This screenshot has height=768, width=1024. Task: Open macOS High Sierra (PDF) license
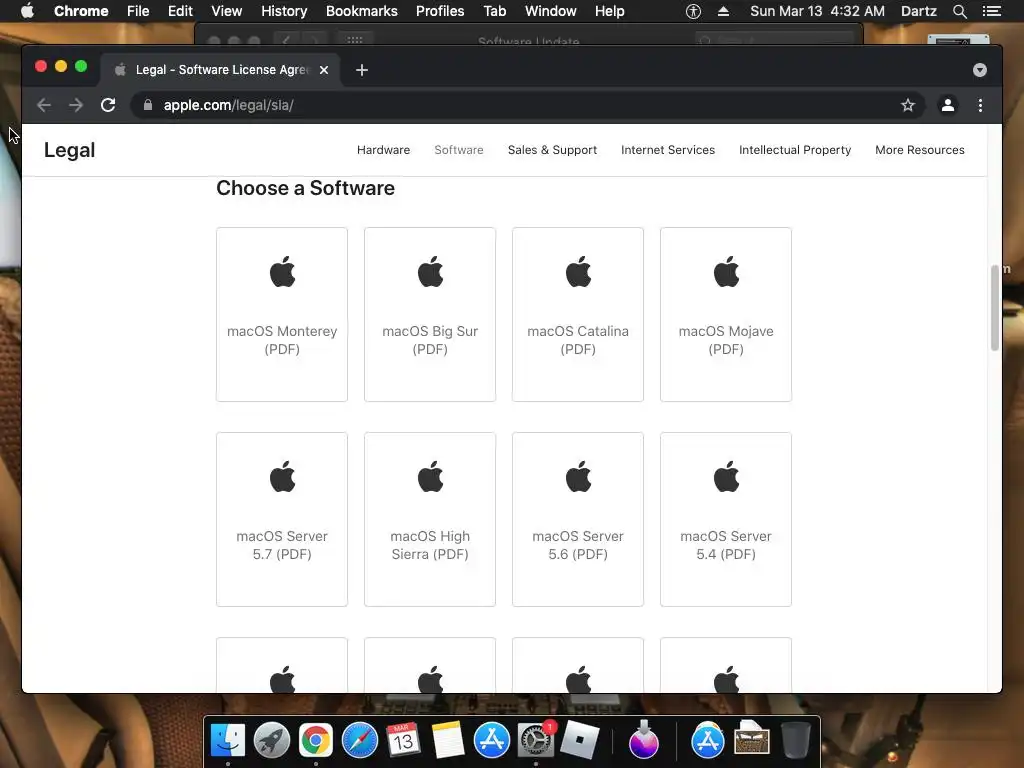click(x=430, y=519)
